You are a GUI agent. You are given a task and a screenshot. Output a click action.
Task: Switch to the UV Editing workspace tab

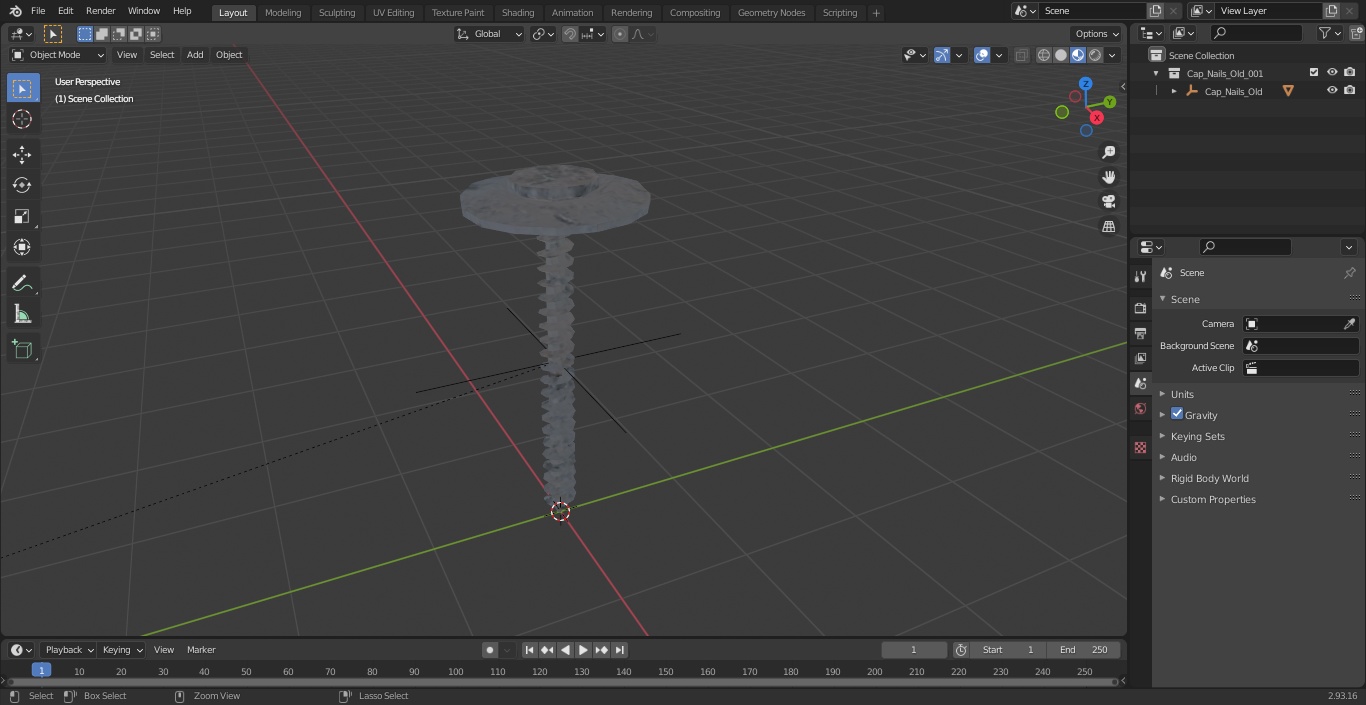point(393,13)
